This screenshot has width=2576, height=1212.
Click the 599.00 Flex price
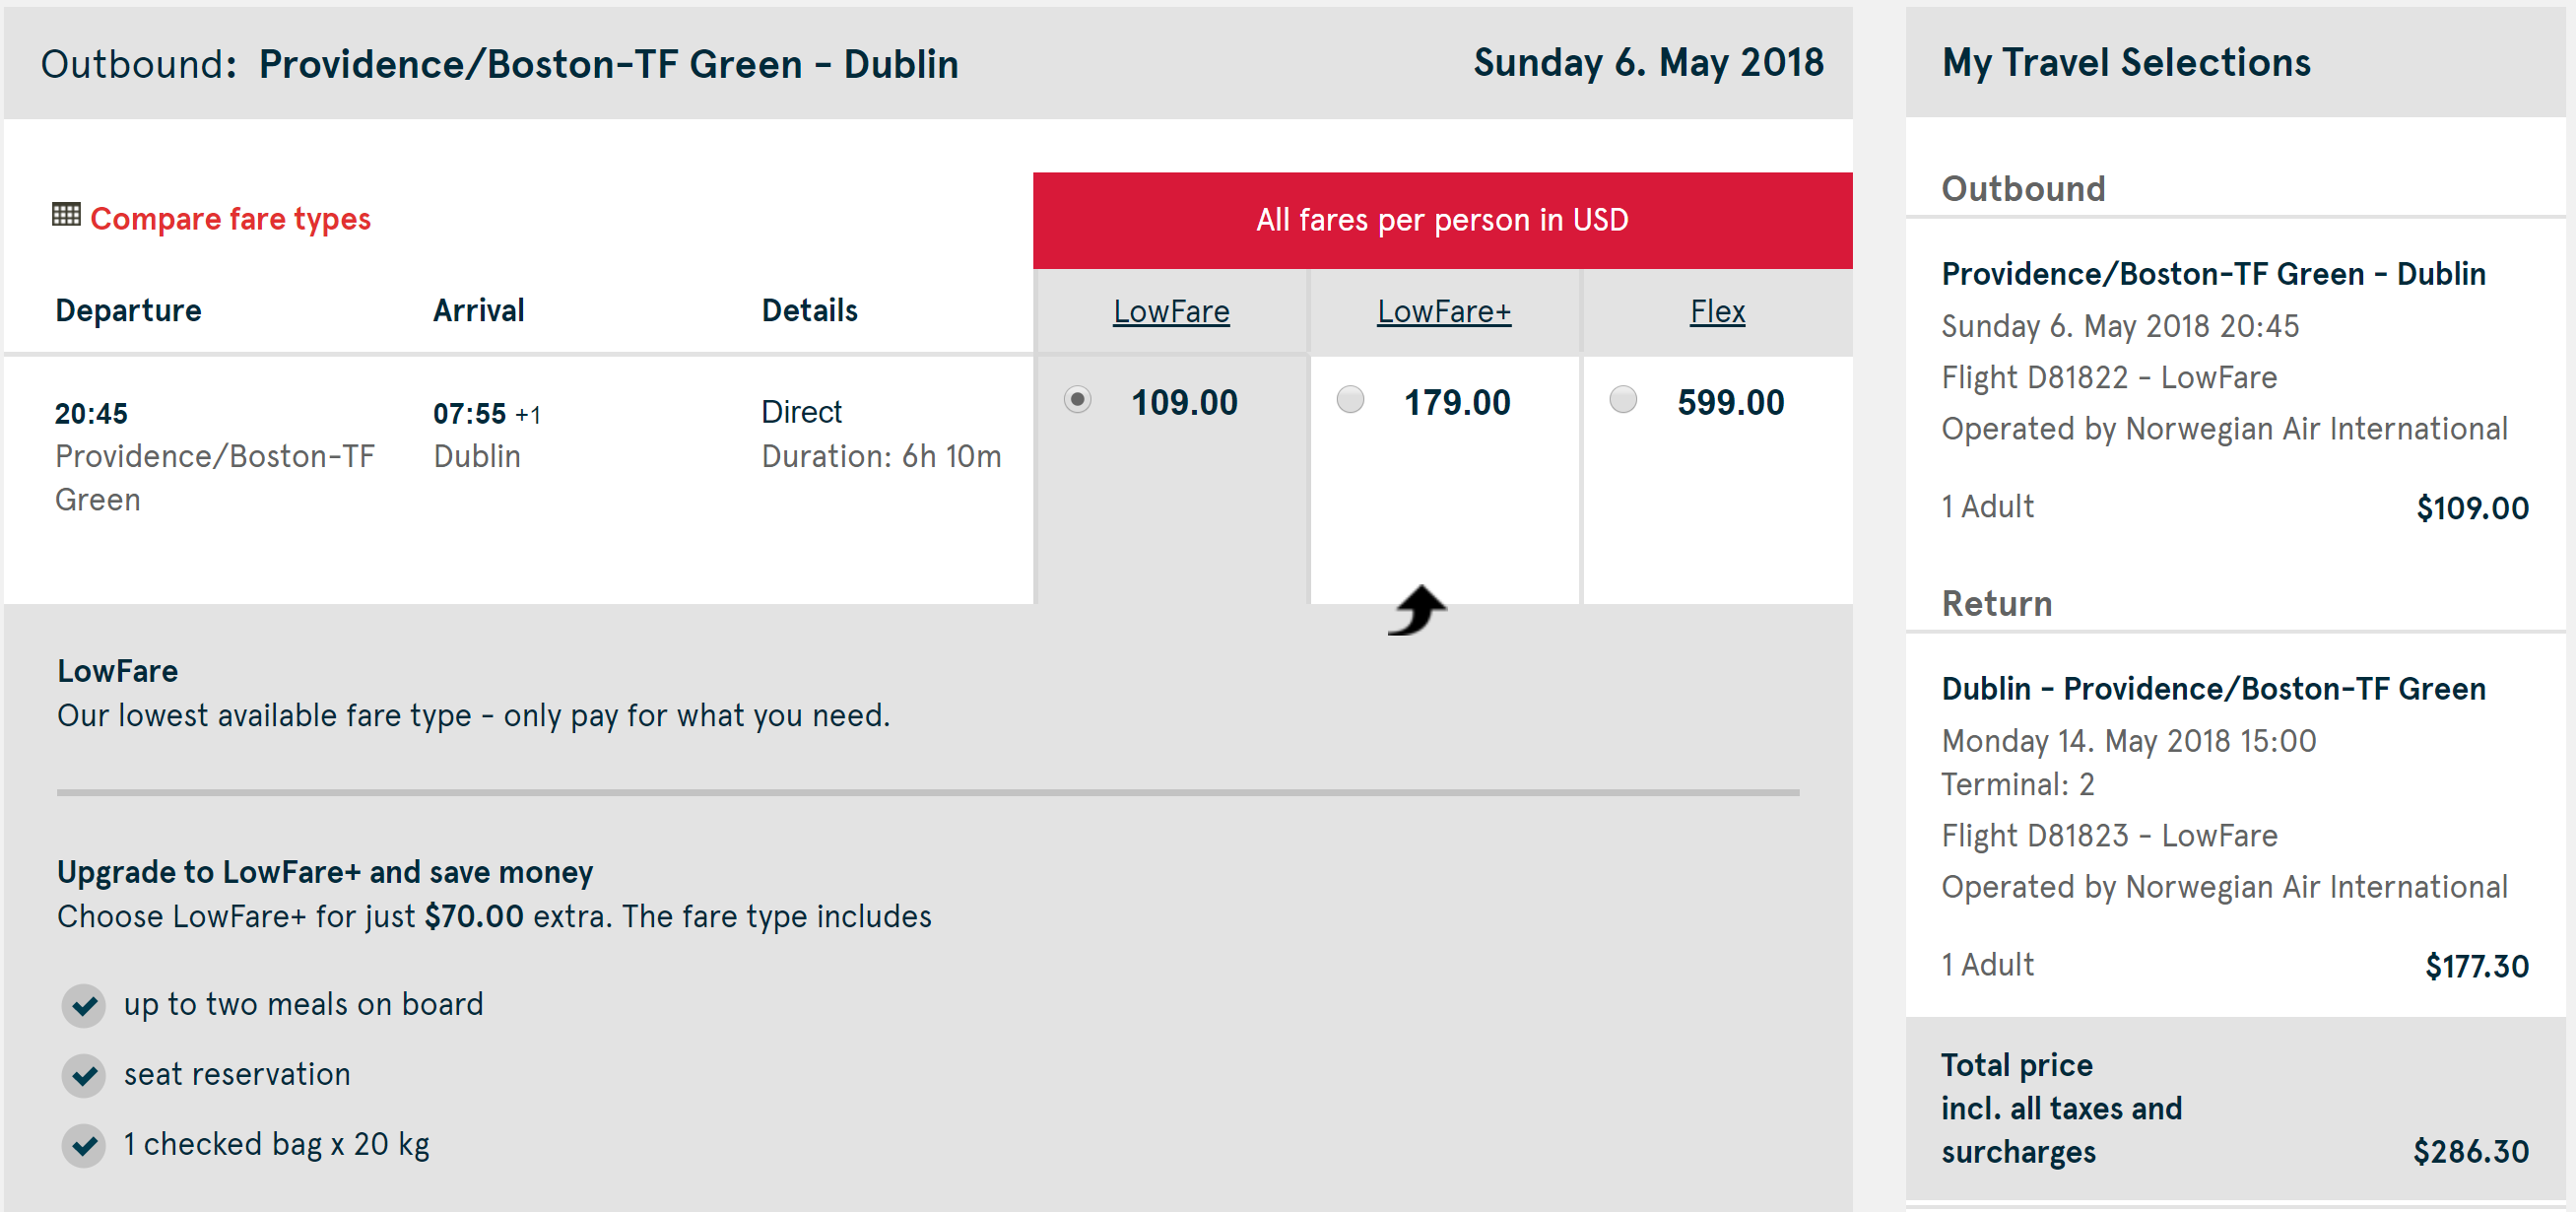(x=1730, y=403)
